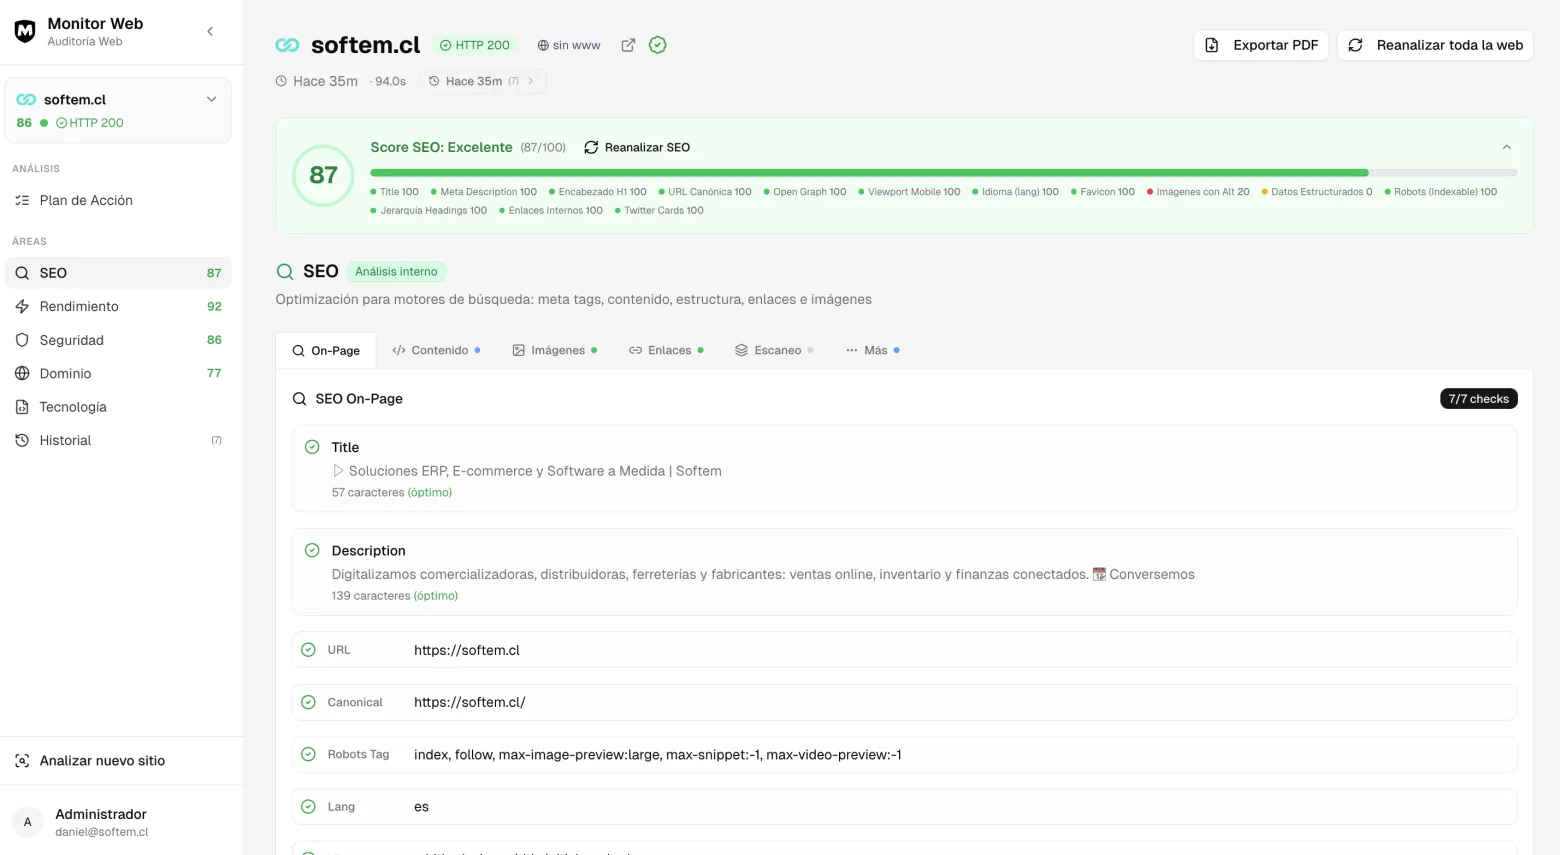Collapse the left sidebar

[x=210, y=31]
